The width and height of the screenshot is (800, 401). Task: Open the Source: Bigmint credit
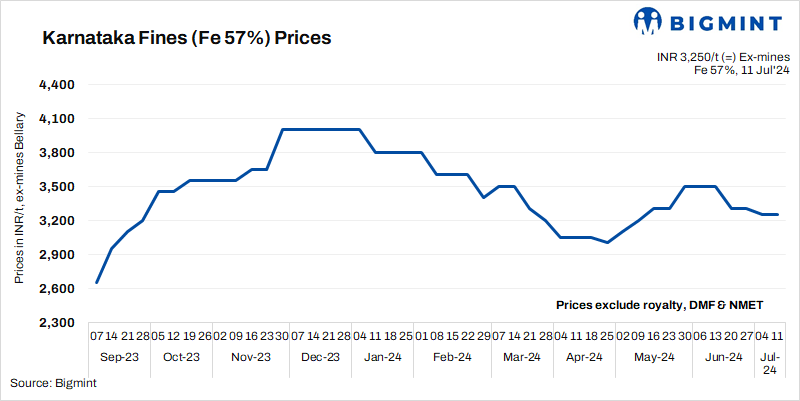click(x=49, y=383)
